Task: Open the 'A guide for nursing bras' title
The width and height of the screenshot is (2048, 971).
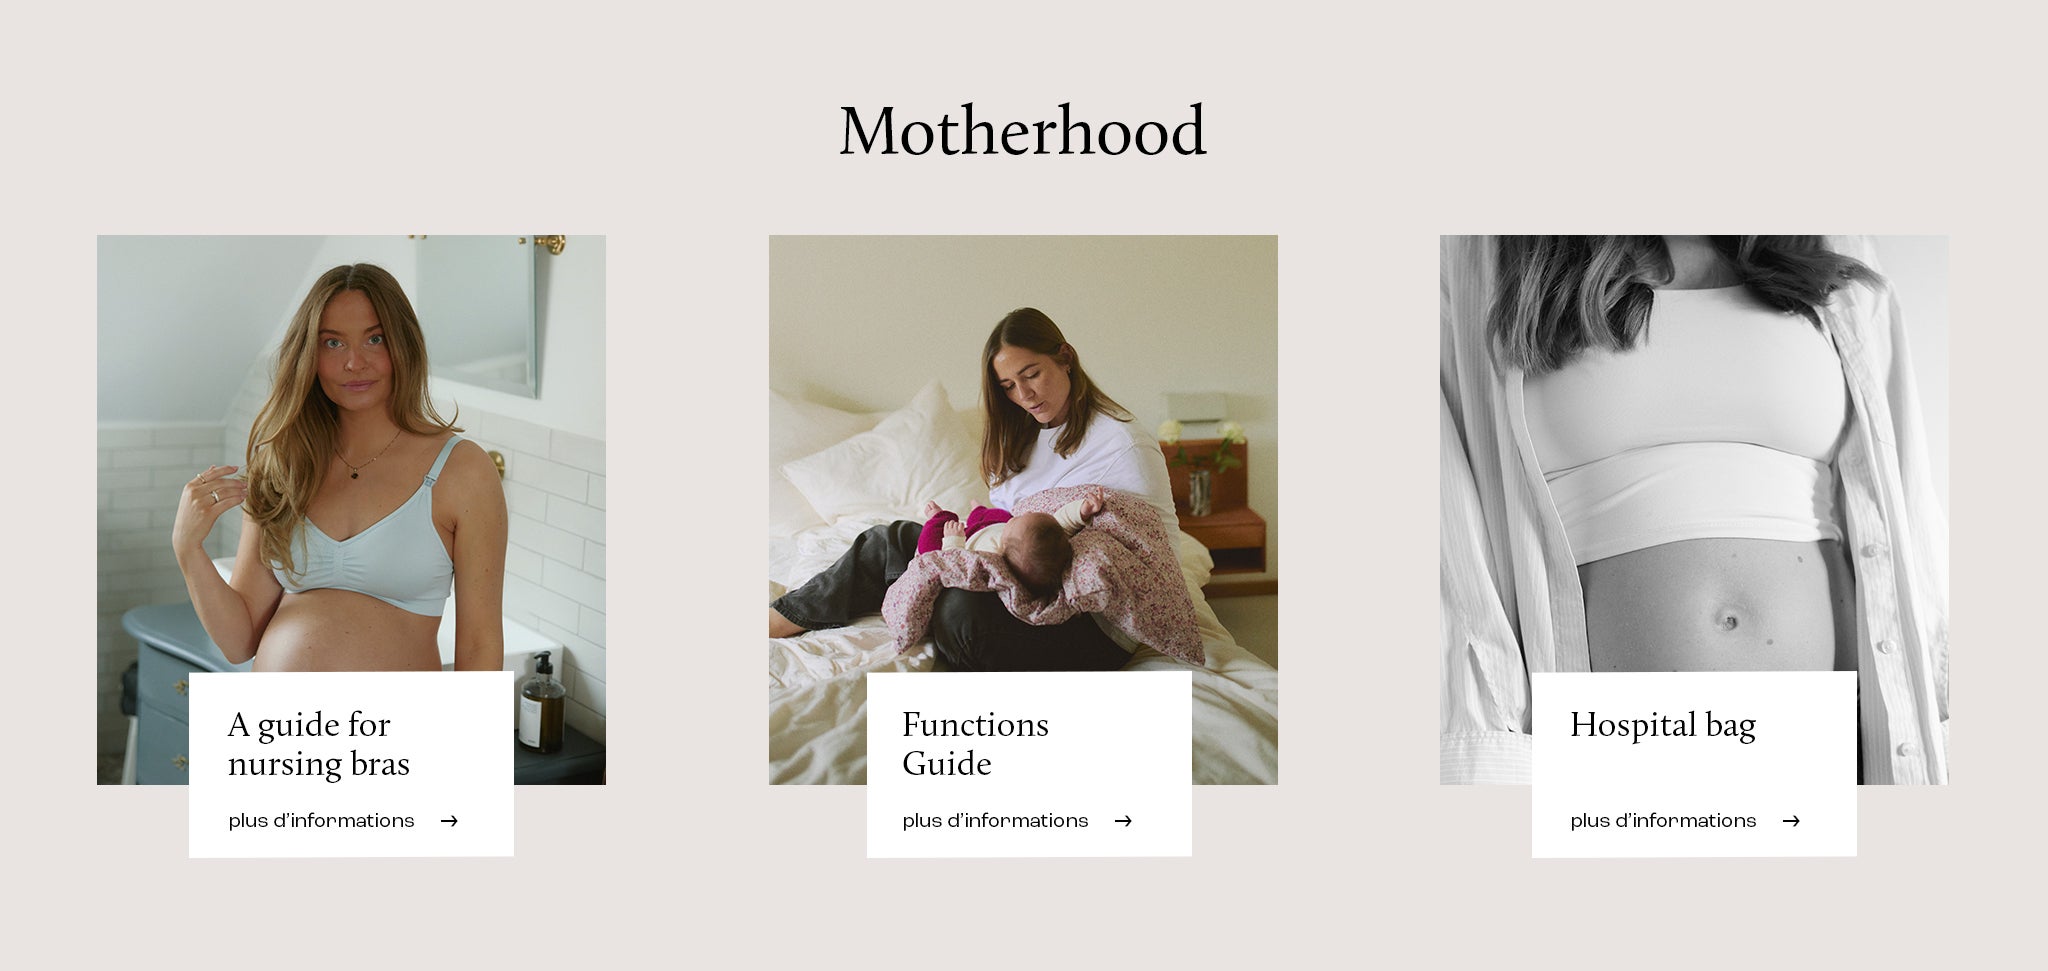Action: coord(319,744)
